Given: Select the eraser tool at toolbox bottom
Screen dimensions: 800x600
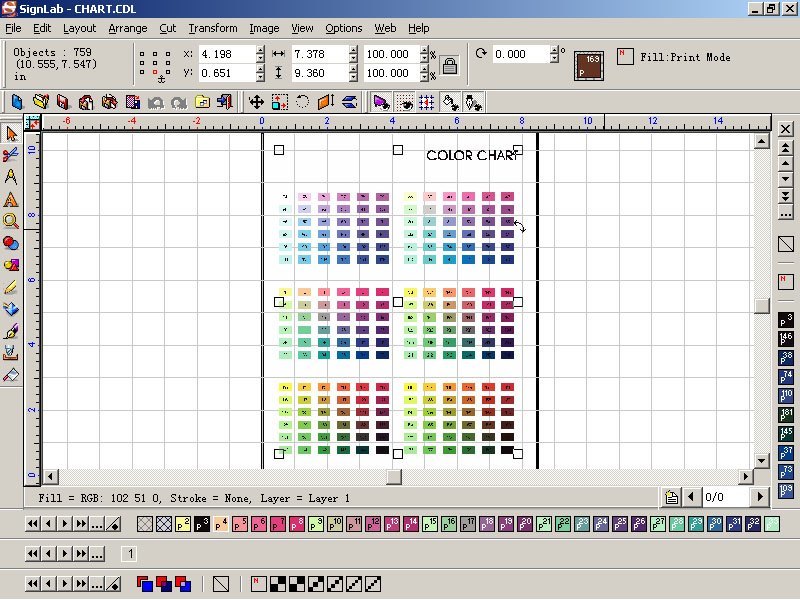Looking at the screenshot, I should (11, 375).
